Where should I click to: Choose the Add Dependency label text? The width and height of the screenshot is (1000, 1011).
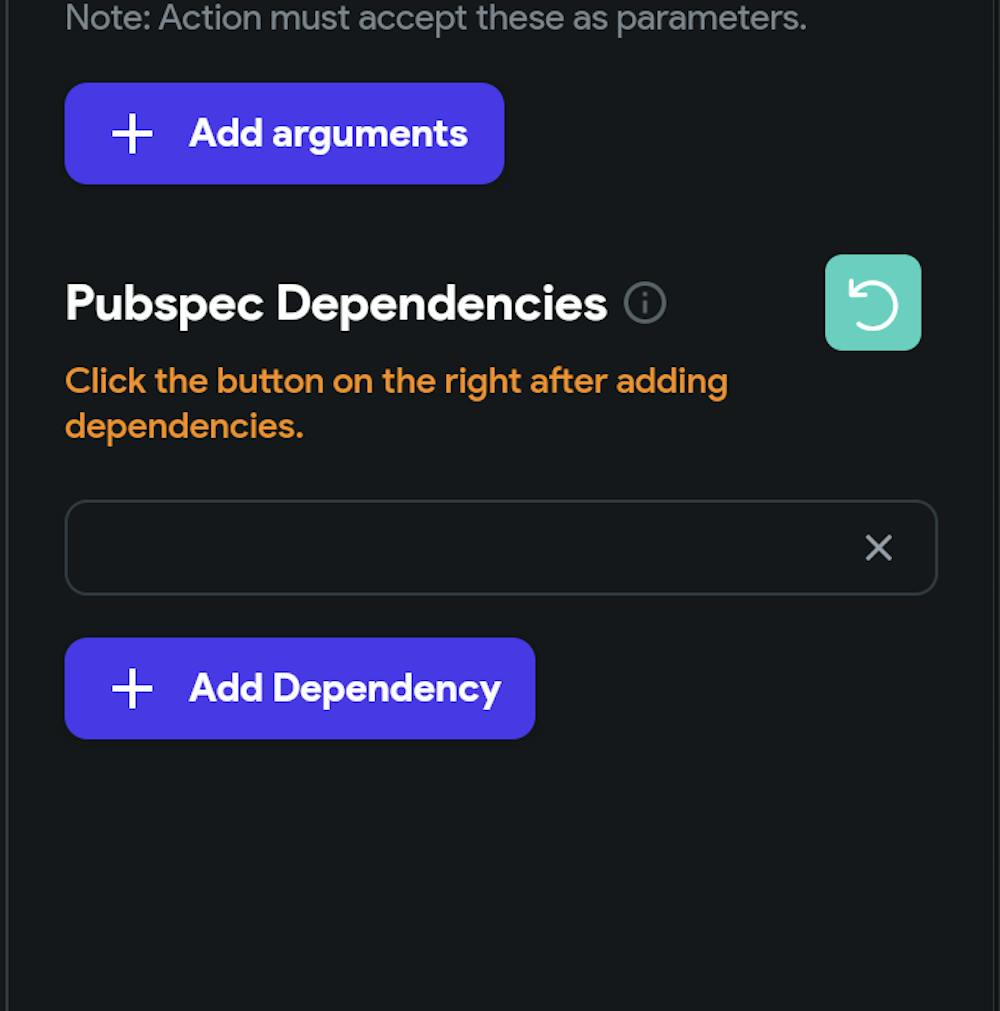[344, 688]
